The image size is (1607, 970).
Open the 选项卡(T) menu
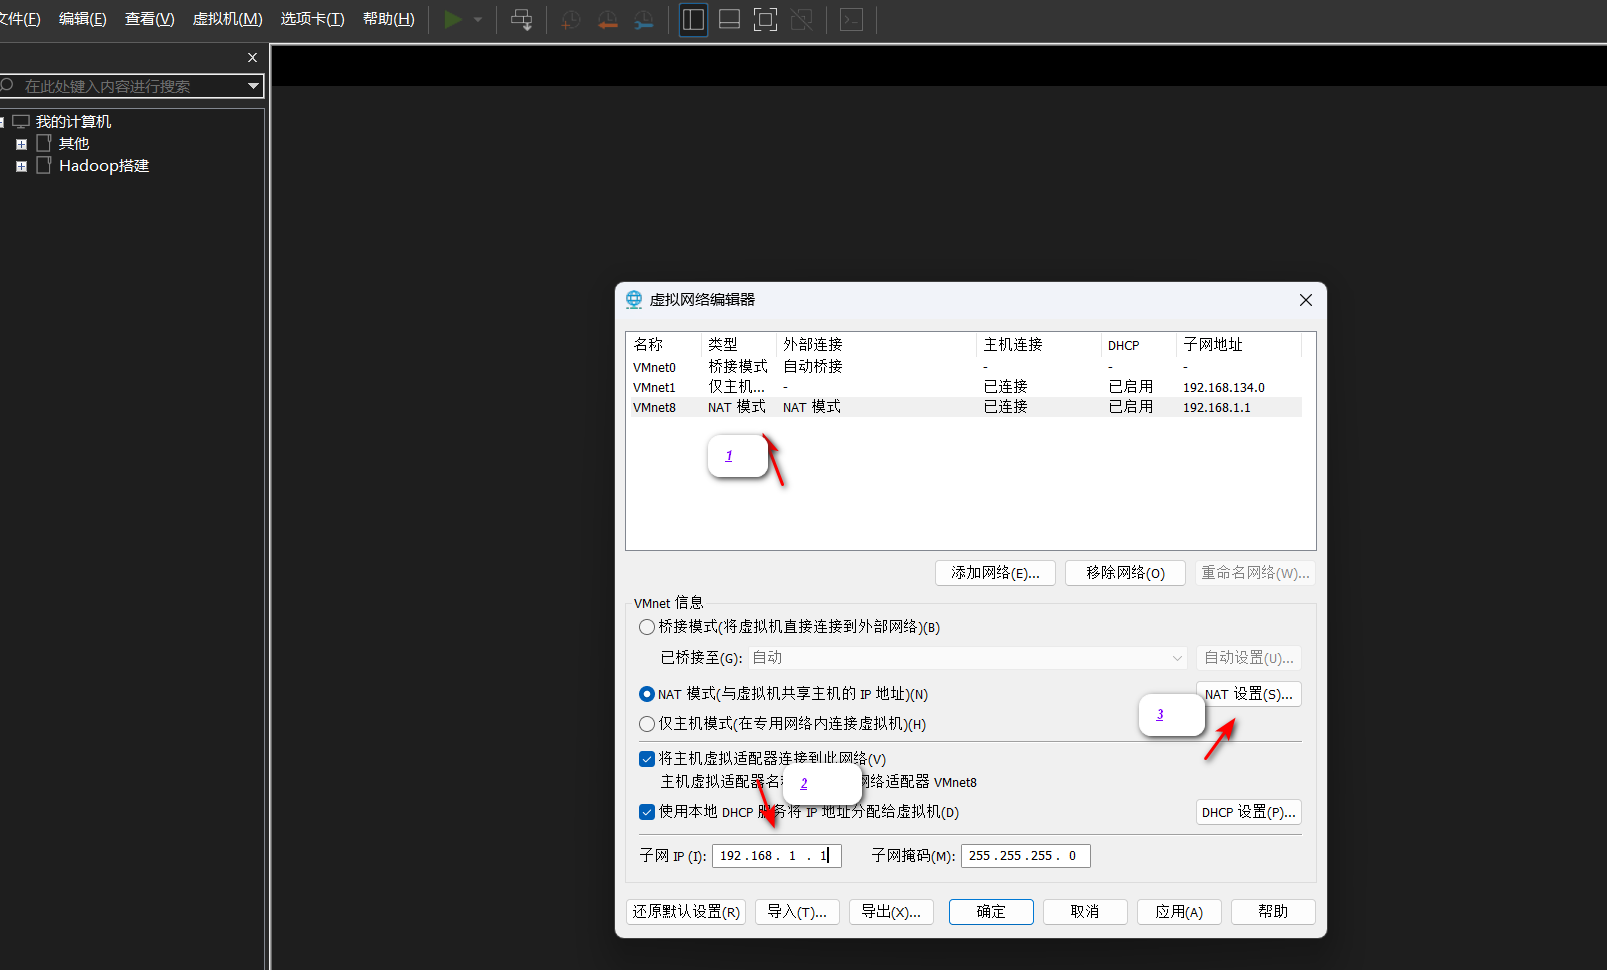312,19
